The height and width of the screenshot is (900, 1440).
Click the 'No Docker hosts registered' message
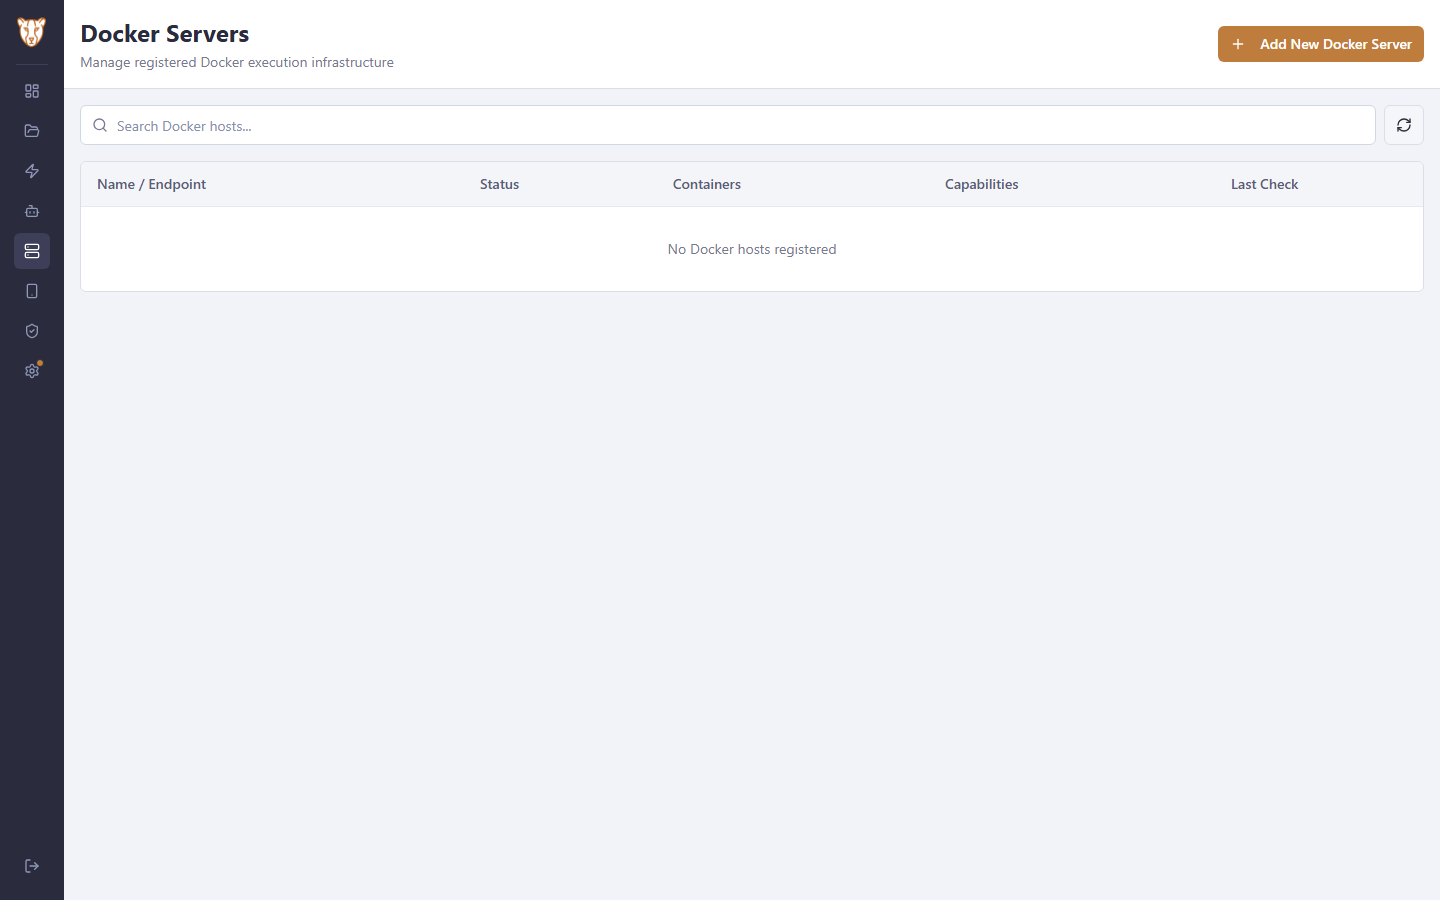click(x=752, y=249)
